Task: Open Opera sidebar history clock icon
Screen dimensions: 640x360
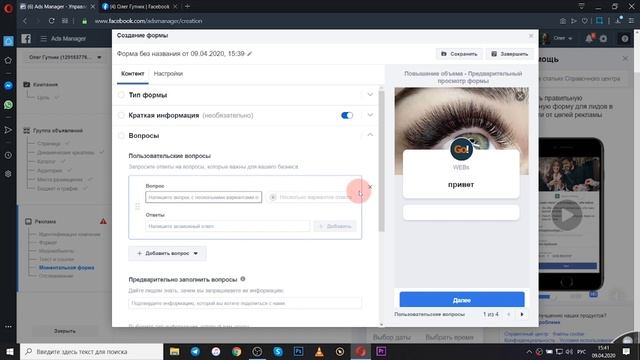Action: coord(8,155)
